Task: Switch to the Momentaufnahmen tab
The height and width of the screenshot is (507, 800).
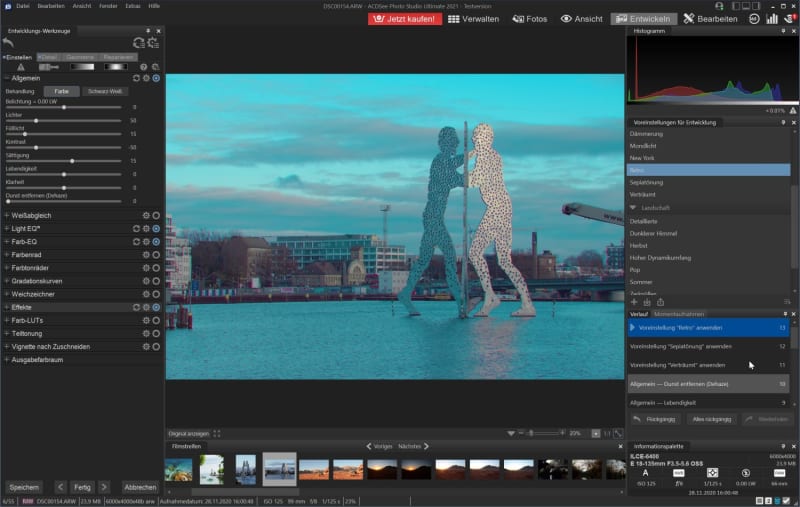Action: click(x=679, y=314)
